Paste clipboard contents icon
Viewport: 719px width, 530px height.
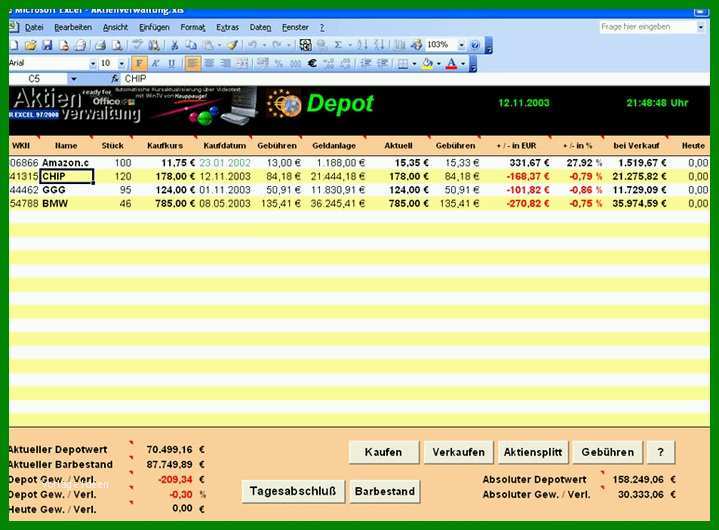(209, 45)
